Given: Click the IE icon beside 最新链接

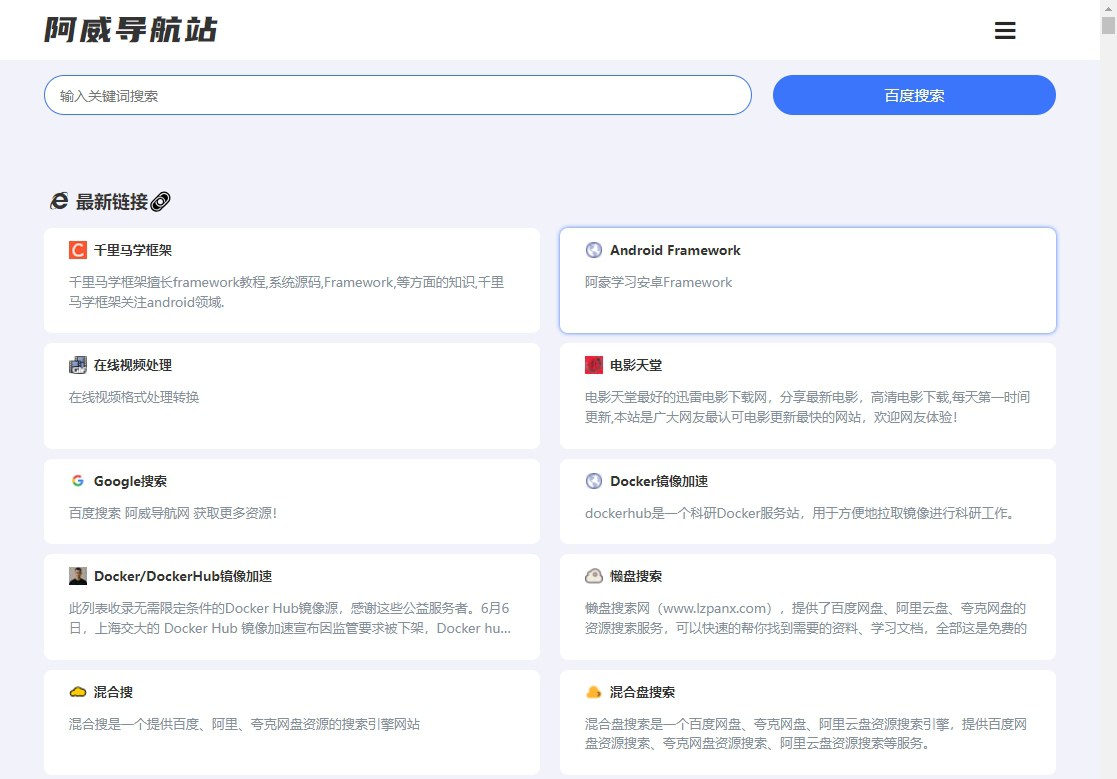Looking at the screenshot, I should point(59,202).
